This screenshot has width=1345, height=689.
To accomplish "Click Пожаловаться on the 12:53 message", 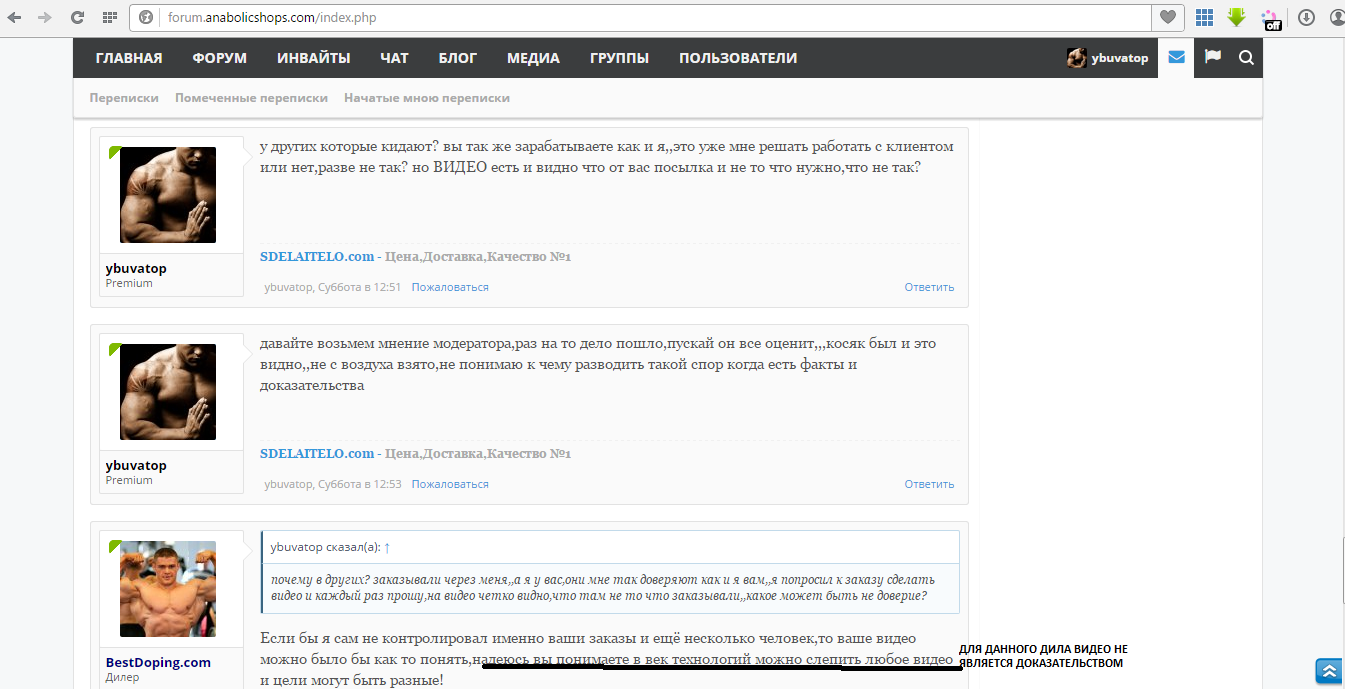I will (x=450, y=484).
